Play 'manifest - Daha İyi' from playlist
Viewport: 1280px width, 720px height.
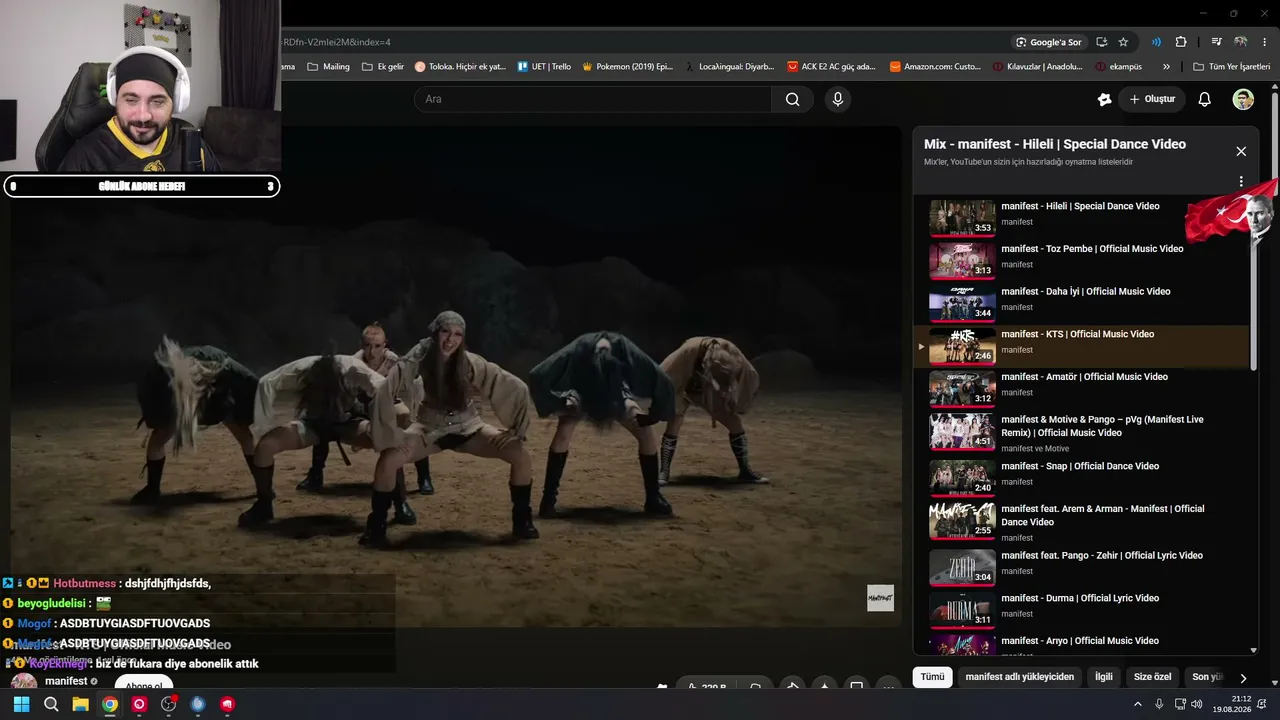(1080, 303)
